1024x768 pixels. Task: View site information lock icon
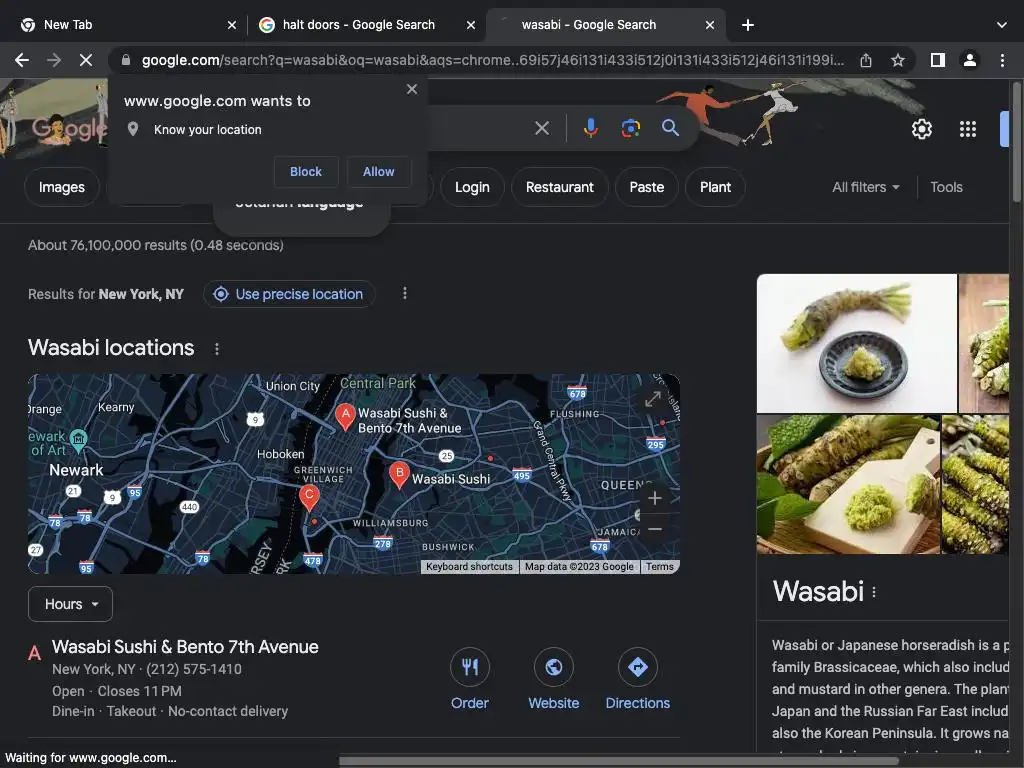(126, 60)
